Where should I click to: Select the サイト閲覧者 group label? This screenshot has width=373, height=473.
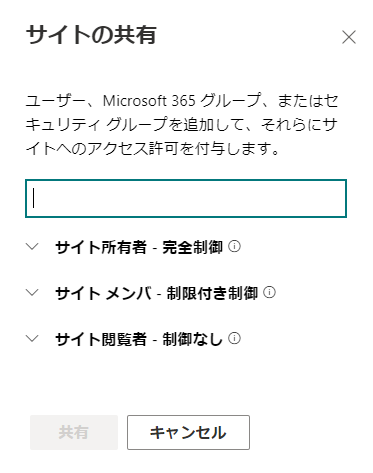[101, 339]
